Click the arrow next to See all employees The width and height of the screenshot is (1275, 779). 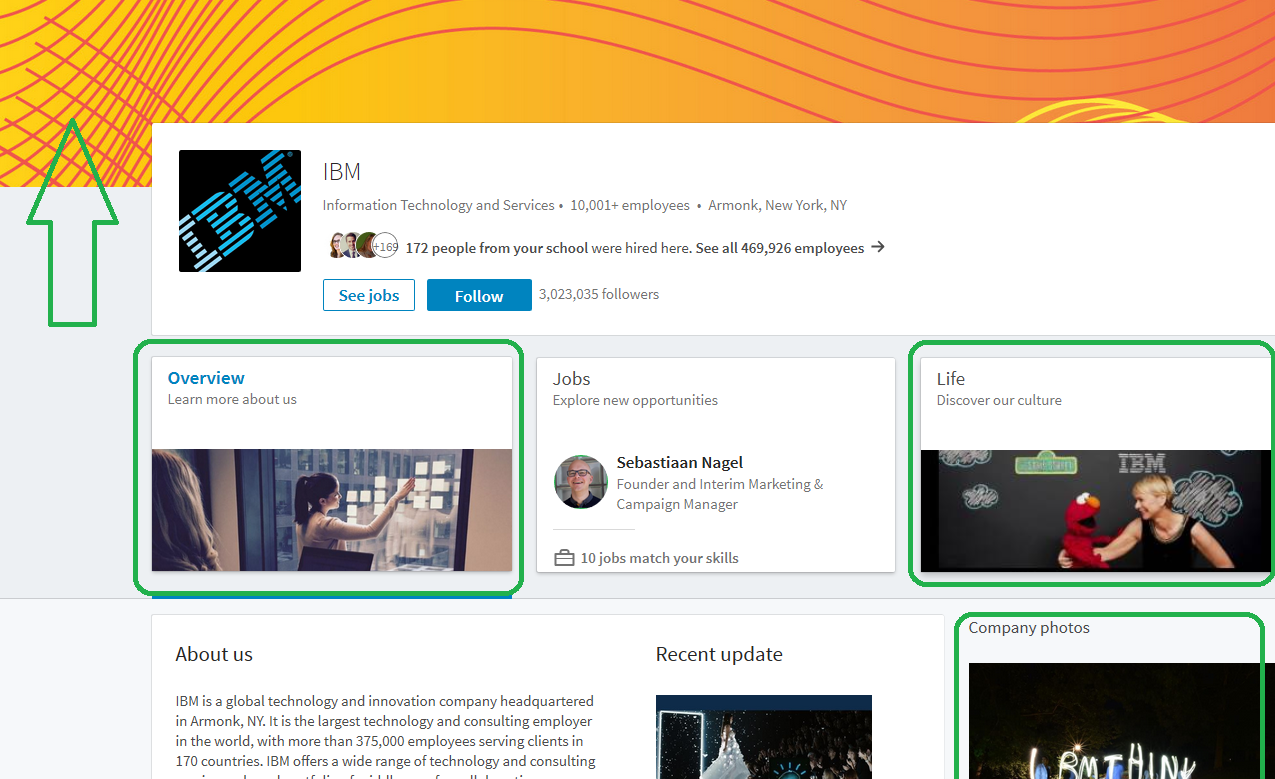[x=878, y=247]
